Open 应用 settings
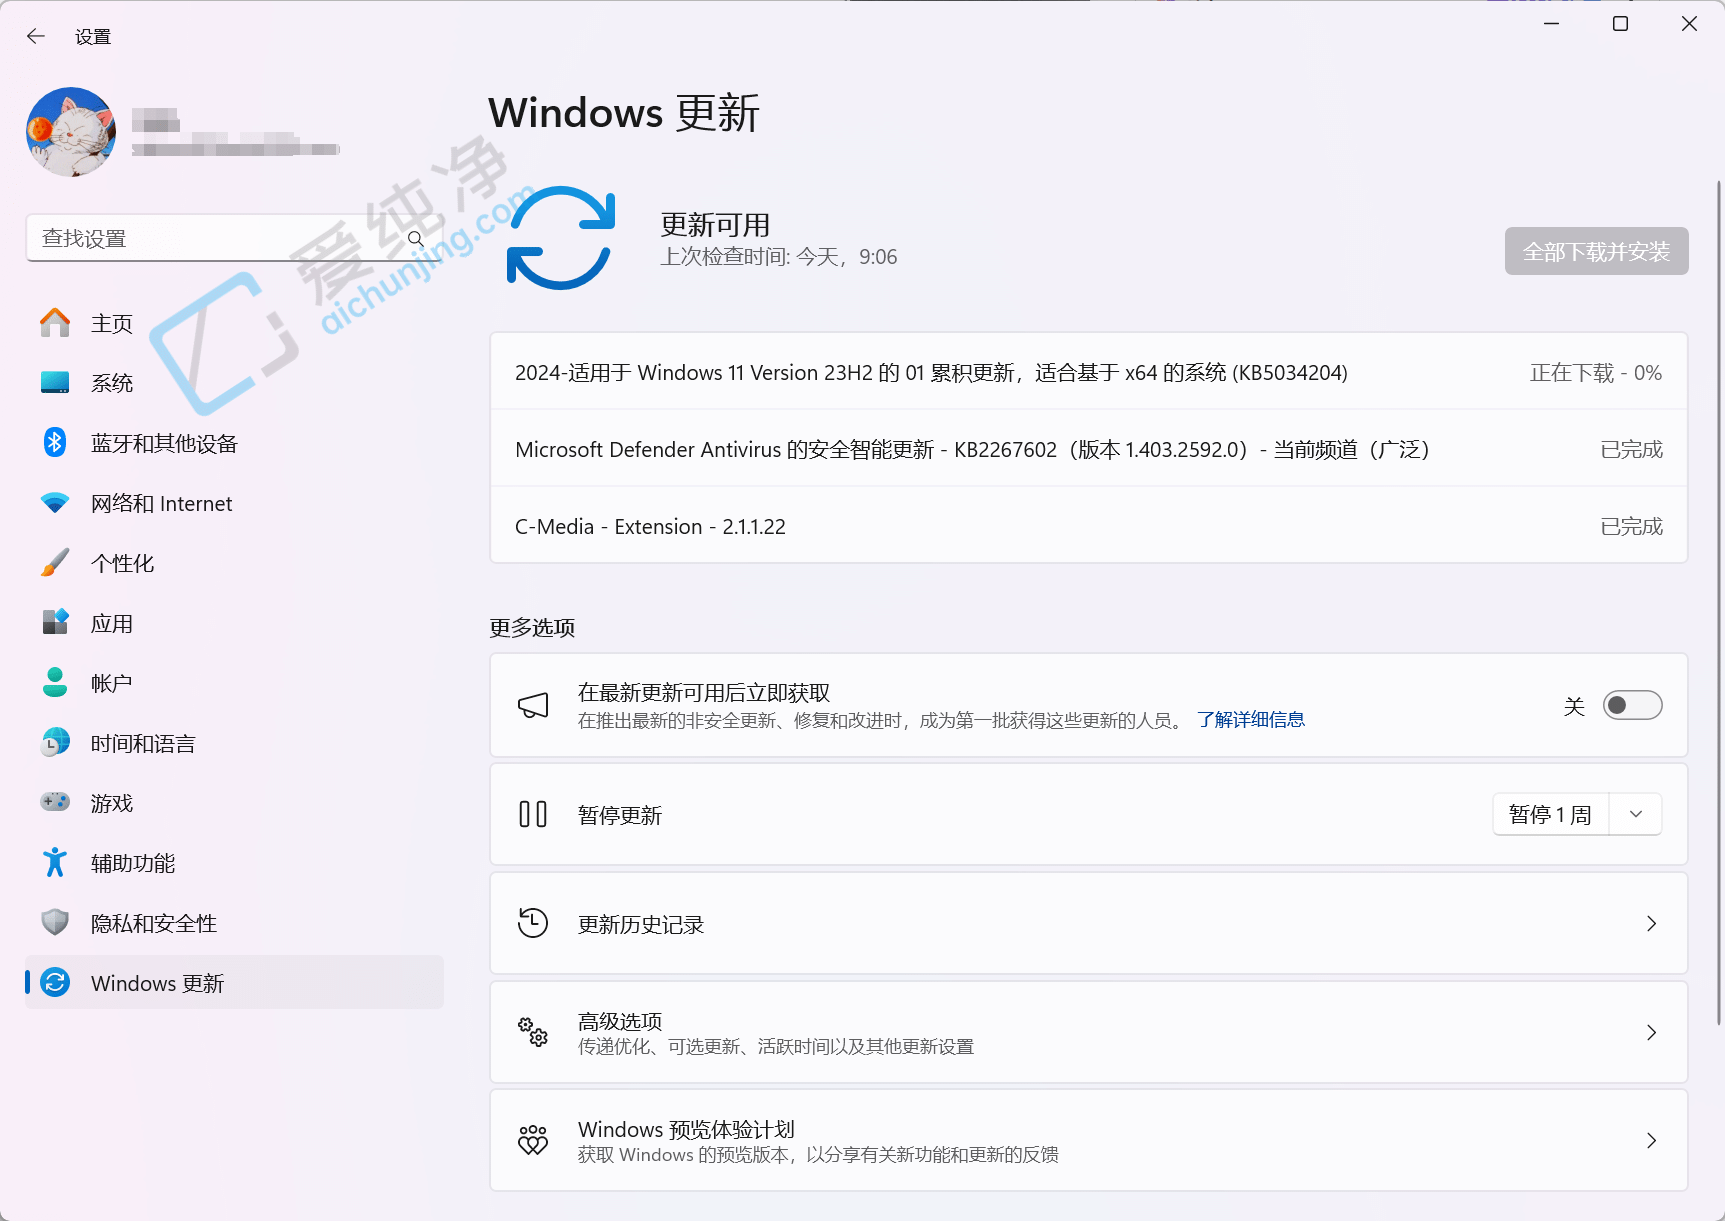The height and width of the screenshot is (1221, 1725). 234,623
